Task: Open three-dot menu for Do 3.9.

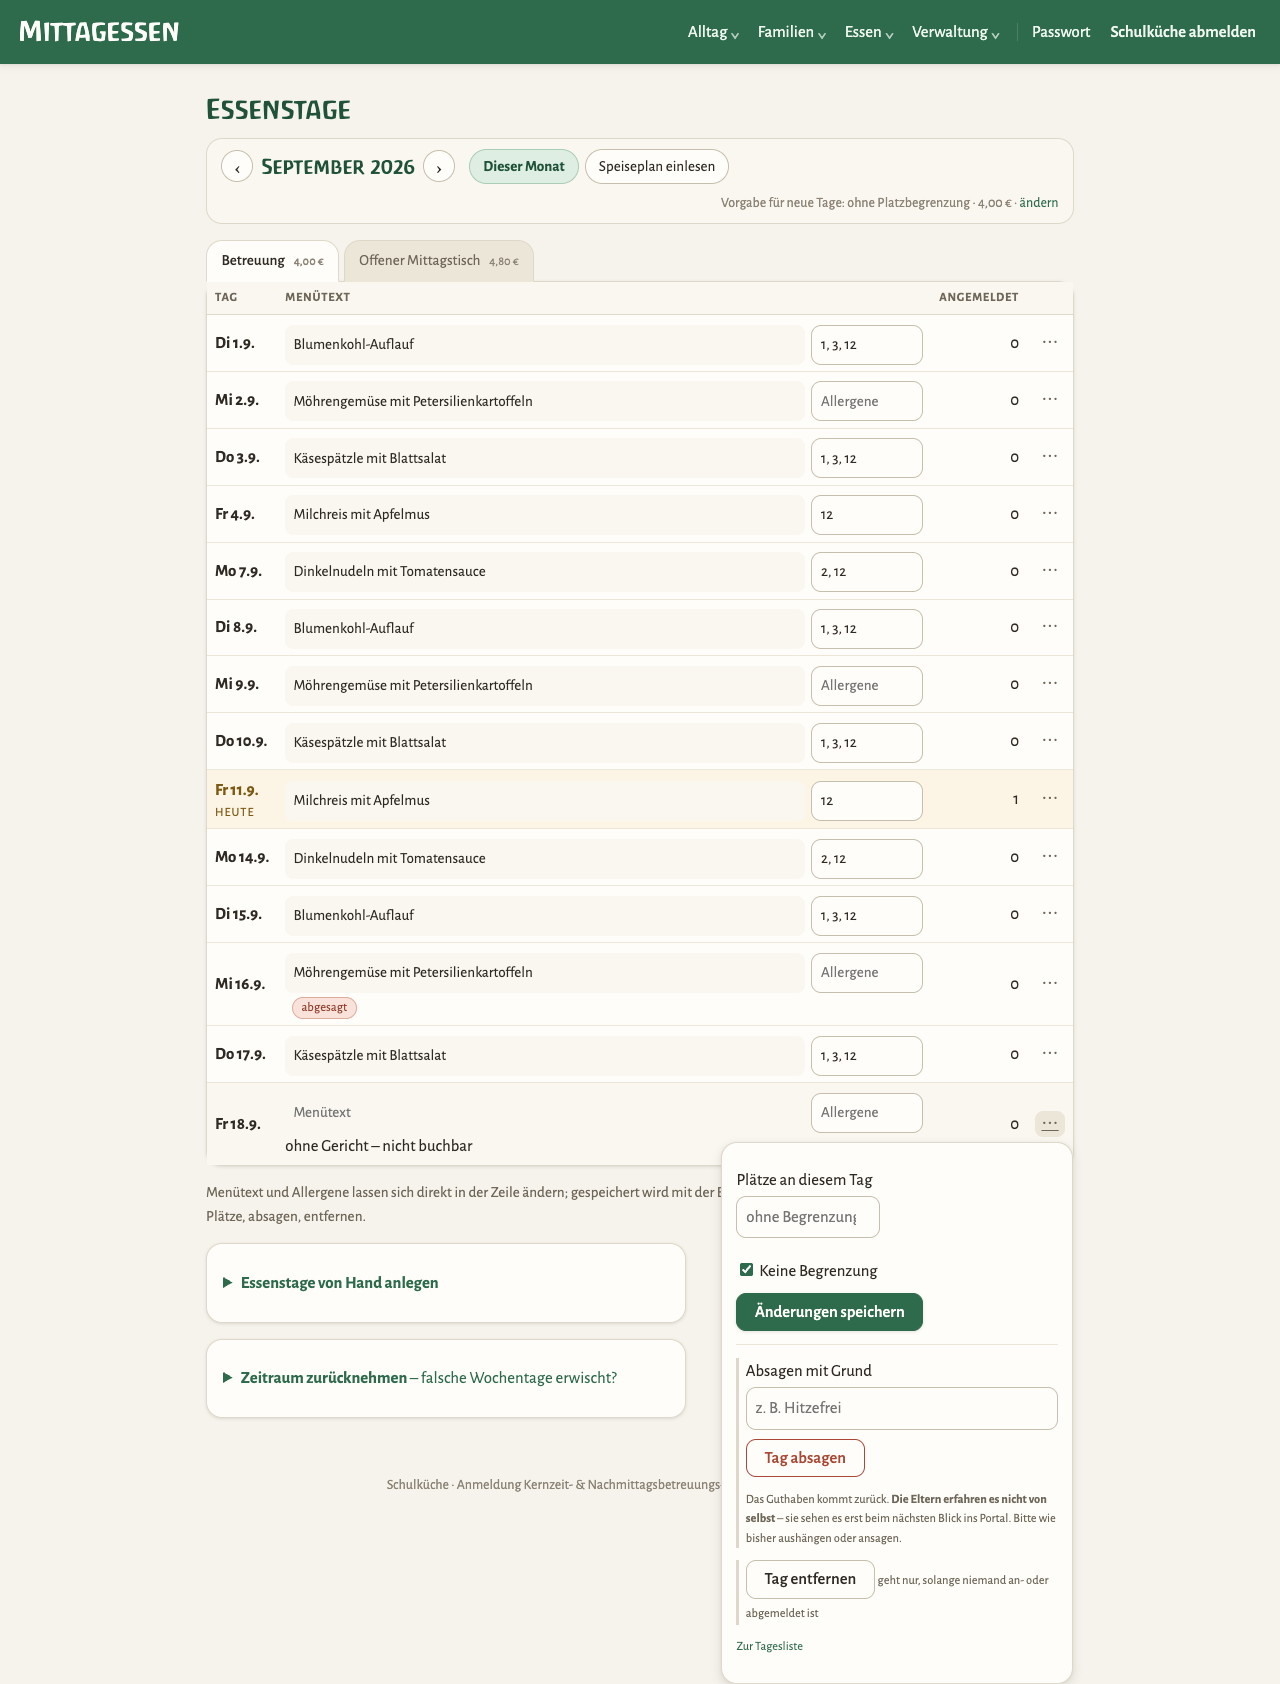Action: [1050, 456]
